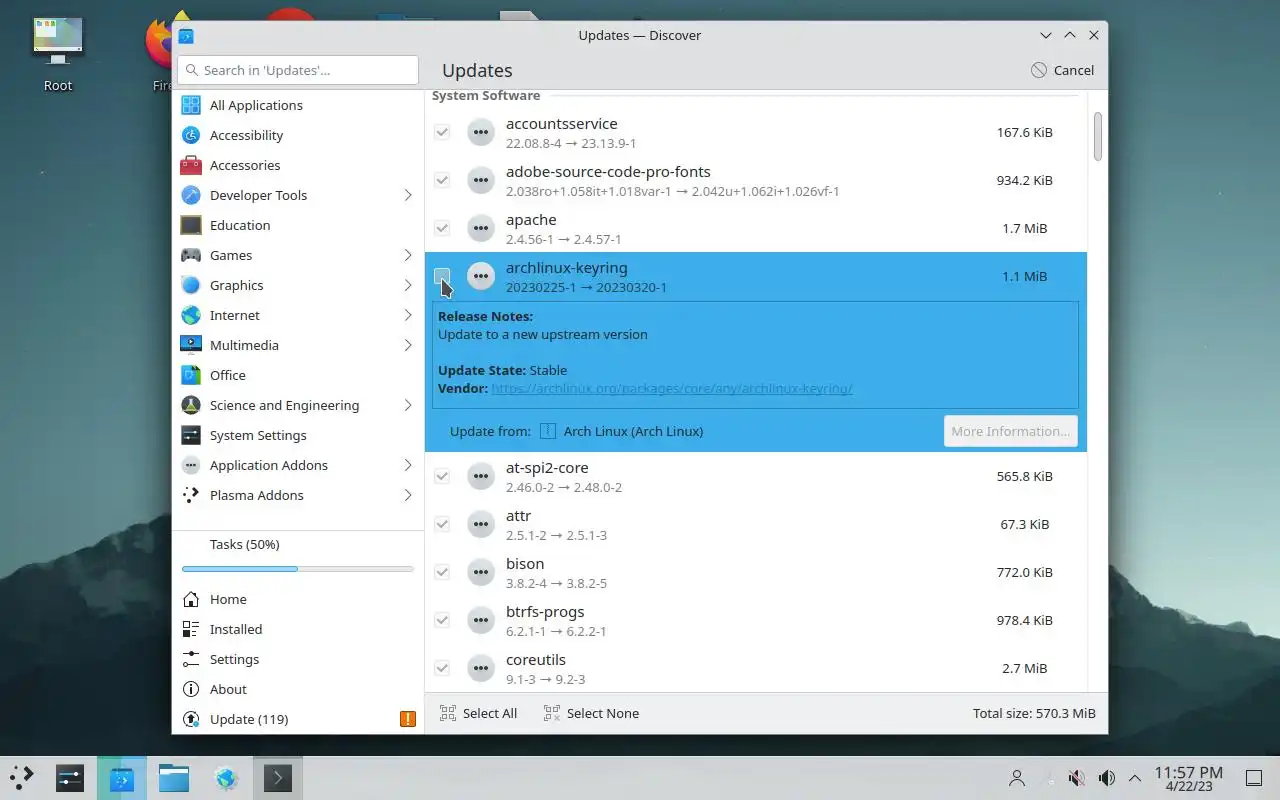Open the file manager in taskbar
The image size is (1280, 800).
[x=174, y=778]
